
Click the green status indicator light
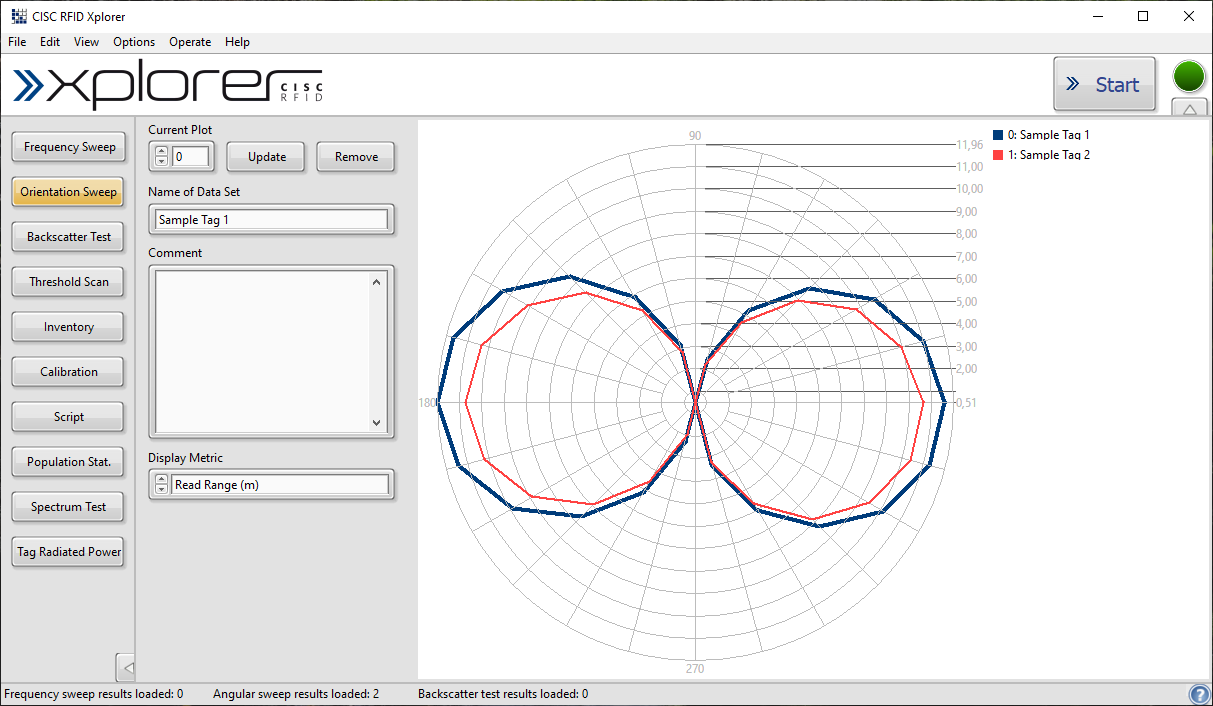click(x=1189, y=77)
